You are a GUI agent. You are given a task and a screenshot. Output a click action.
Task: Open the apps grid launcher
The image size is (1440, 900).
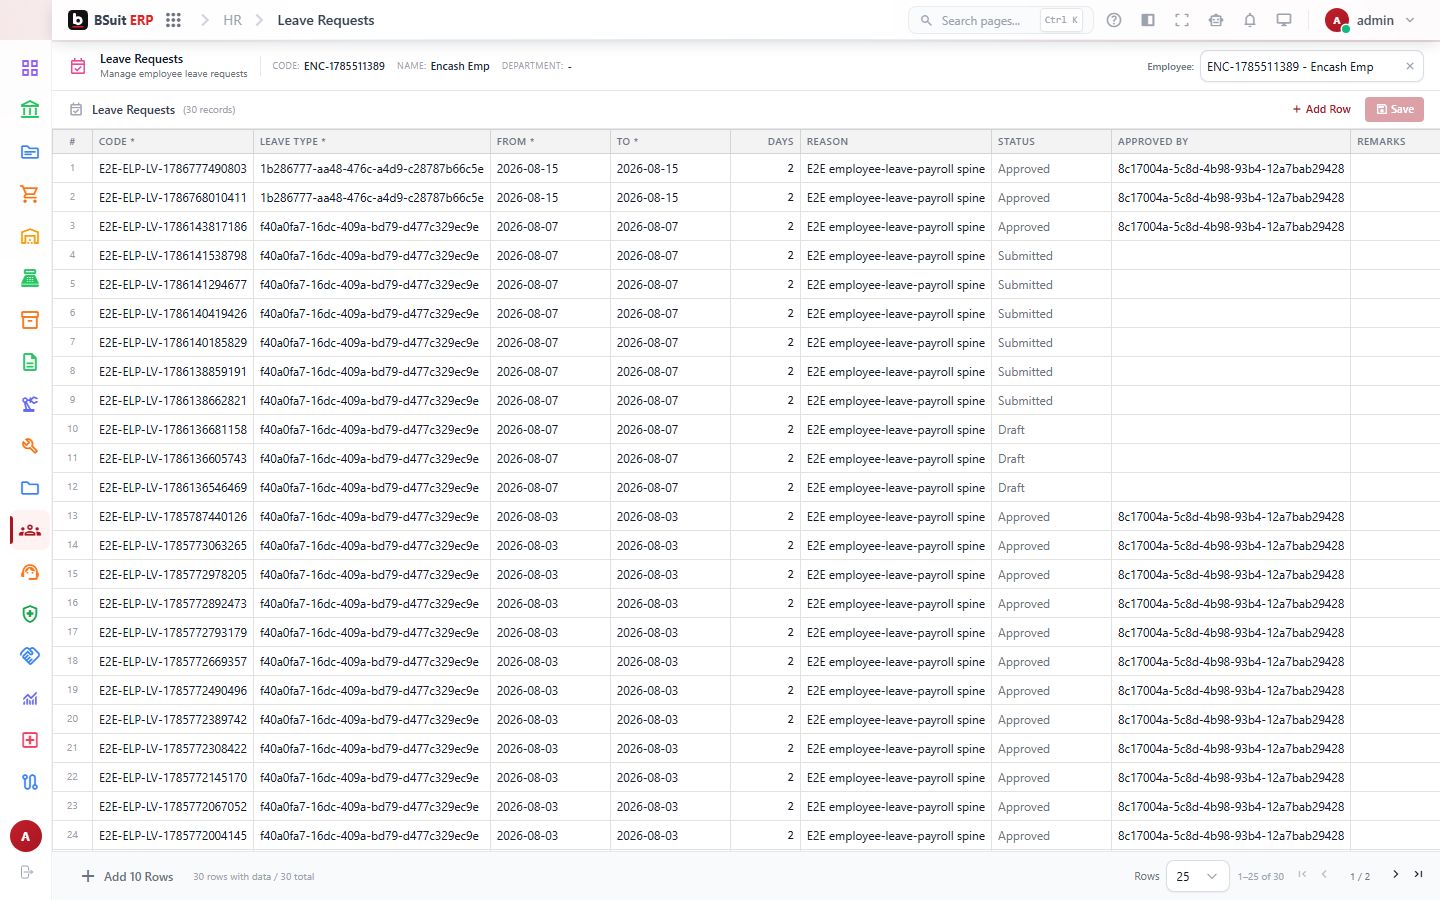pyautogui.click(x=173, y=20)
